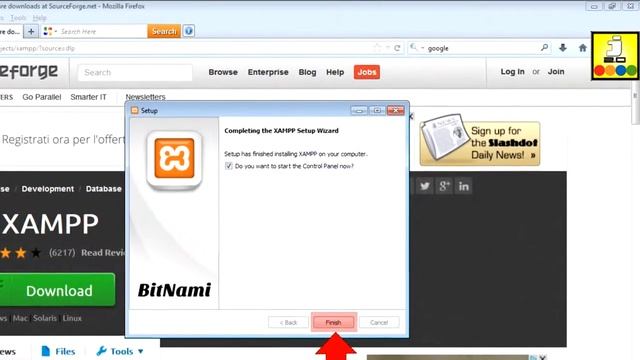640x360 pixels.
Task: Click the Go Parallel link
Action: (42, 97)
